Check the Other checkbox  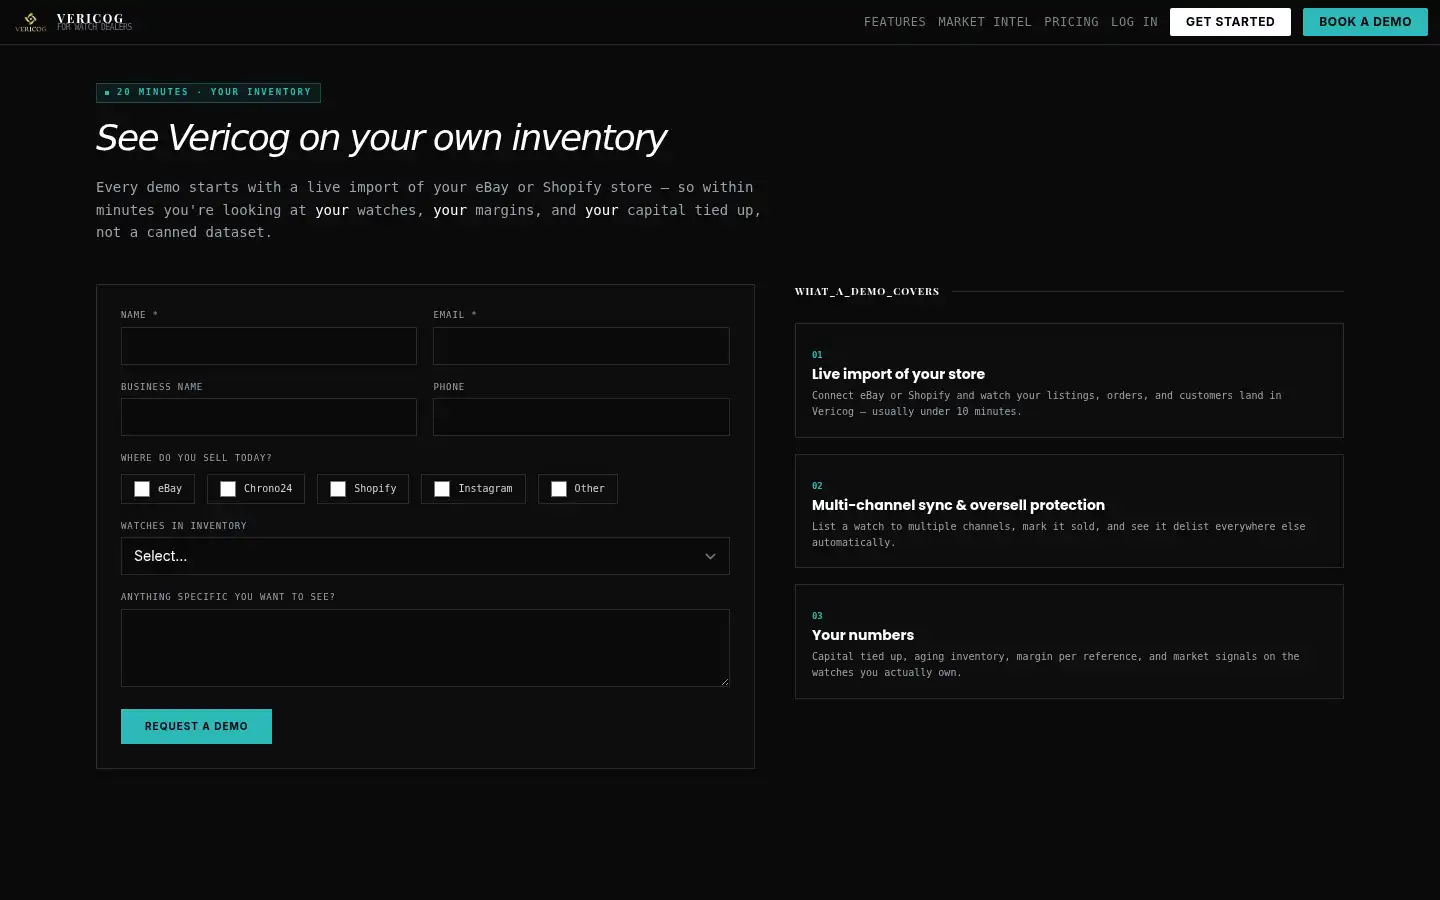pyautogui.click(x=559, y=489)
